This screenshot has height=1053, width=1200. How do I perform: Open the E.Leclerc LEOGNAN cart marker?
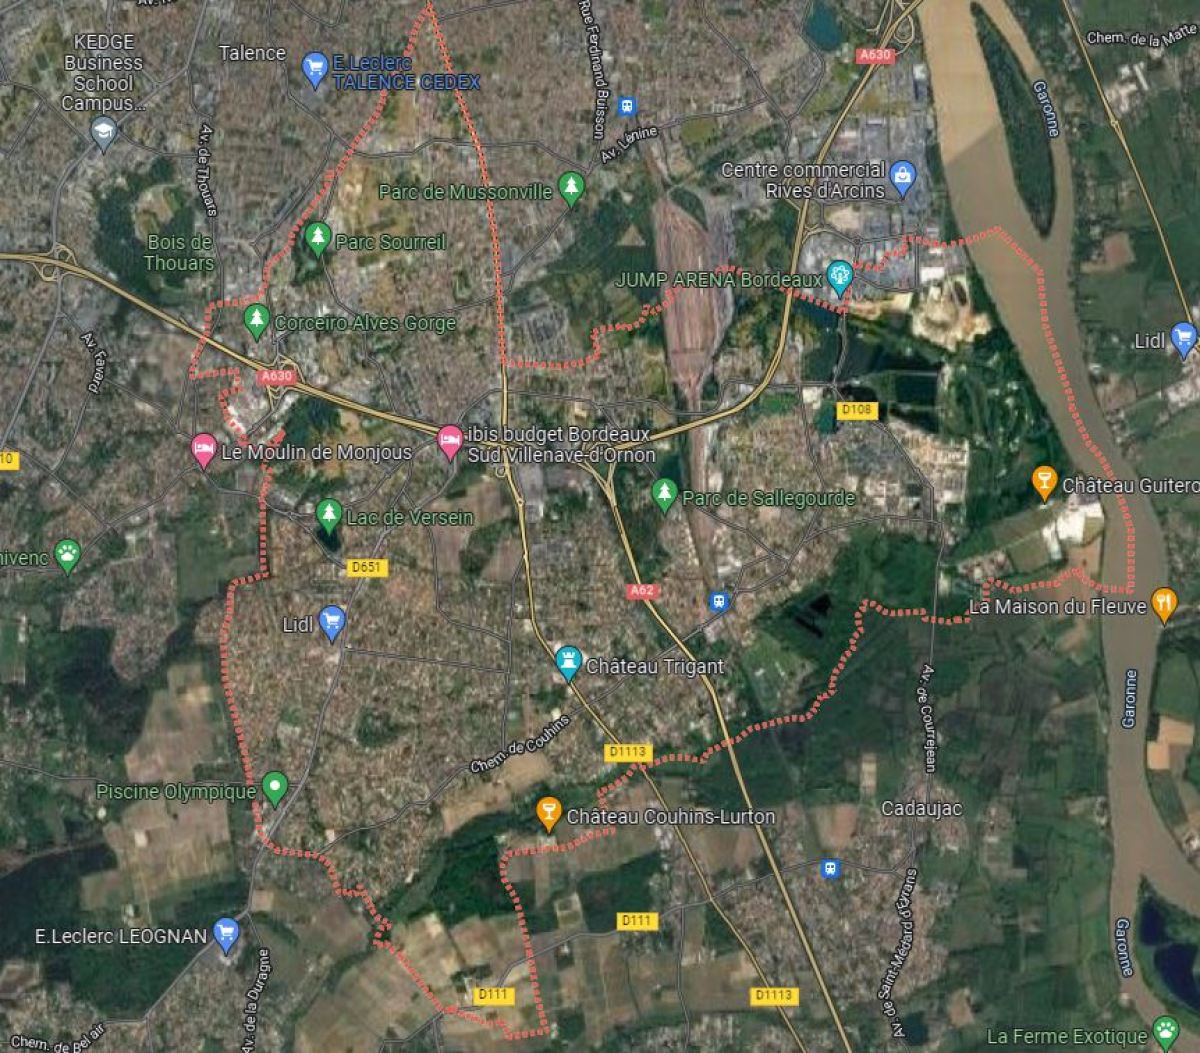click(x=227, y=933)
